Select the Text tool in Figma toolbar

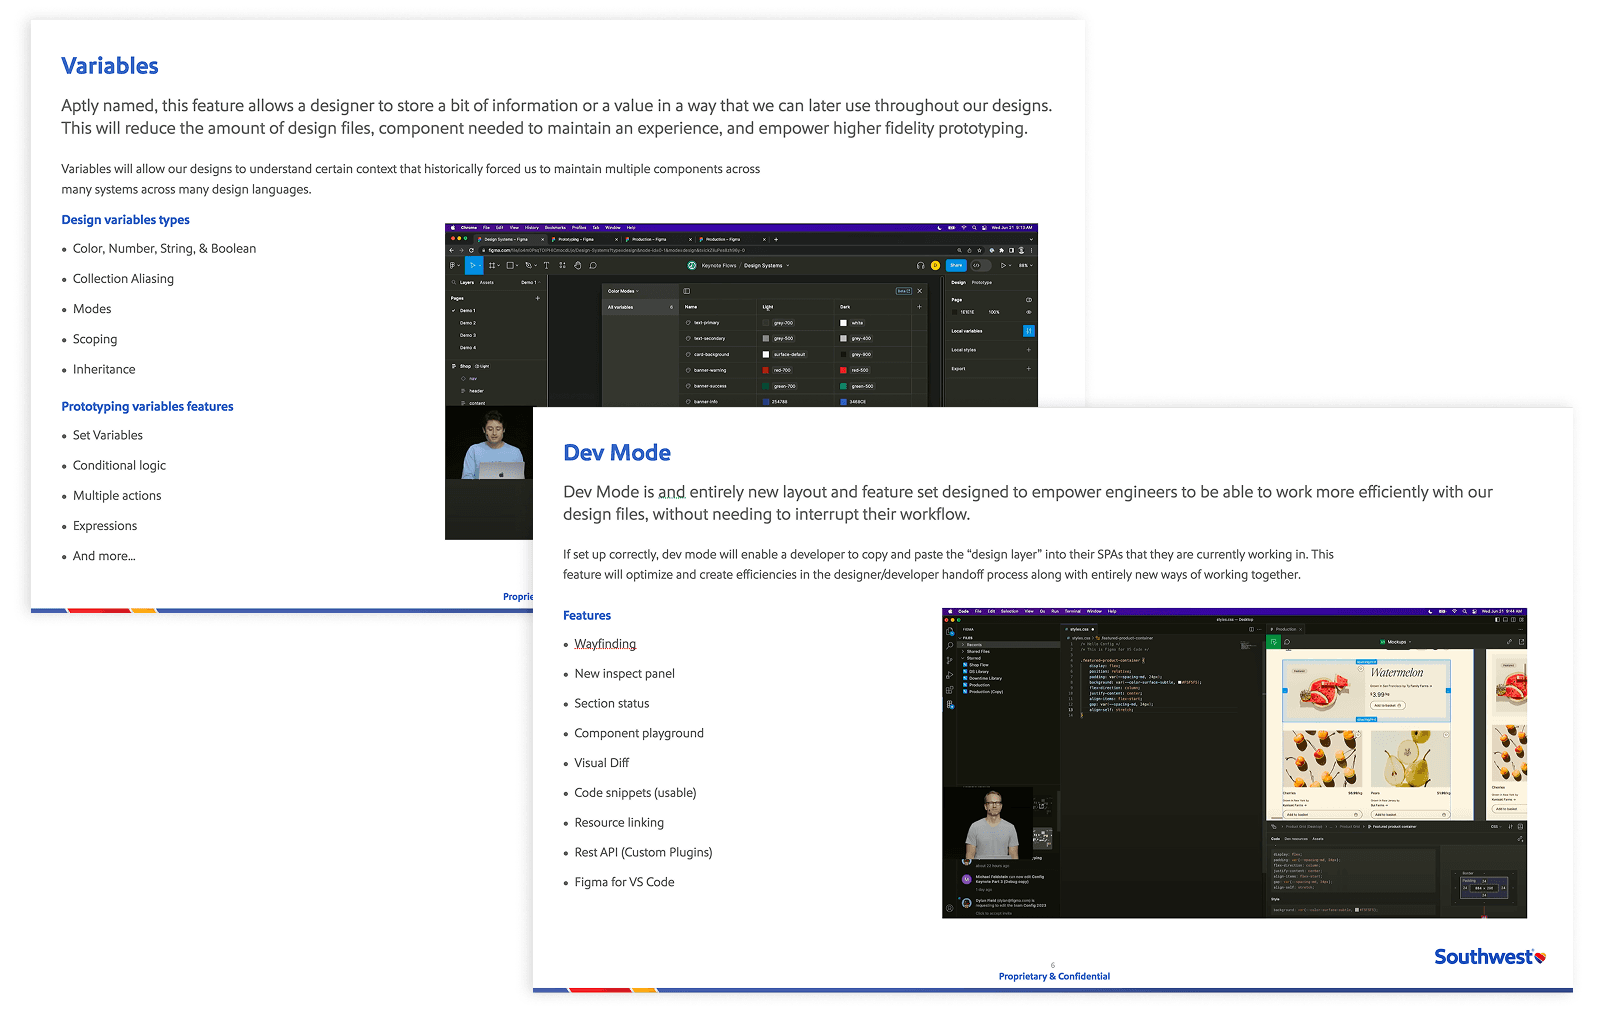tap(546, 265)
